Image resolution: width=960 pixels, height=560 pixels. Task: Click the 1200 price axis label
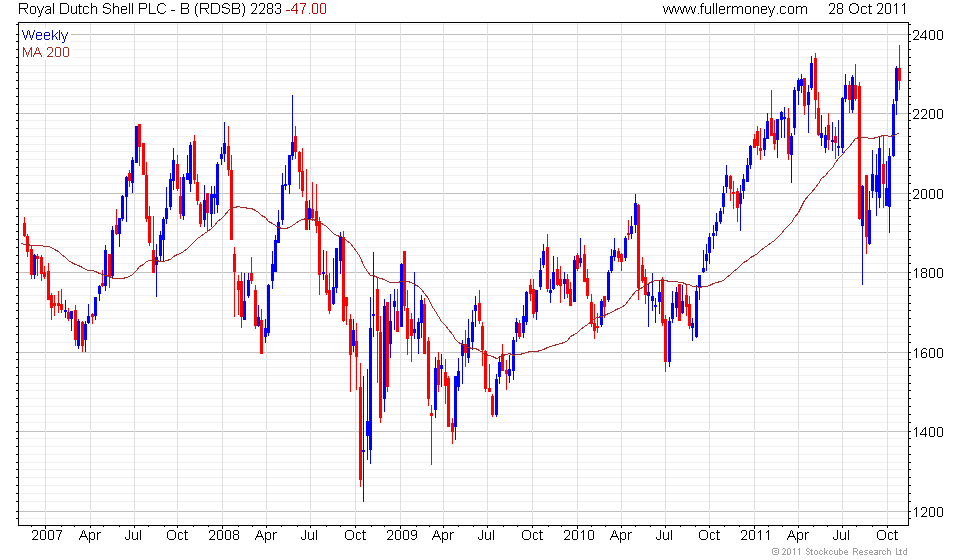pyautogui.click(x=928, y=512)
